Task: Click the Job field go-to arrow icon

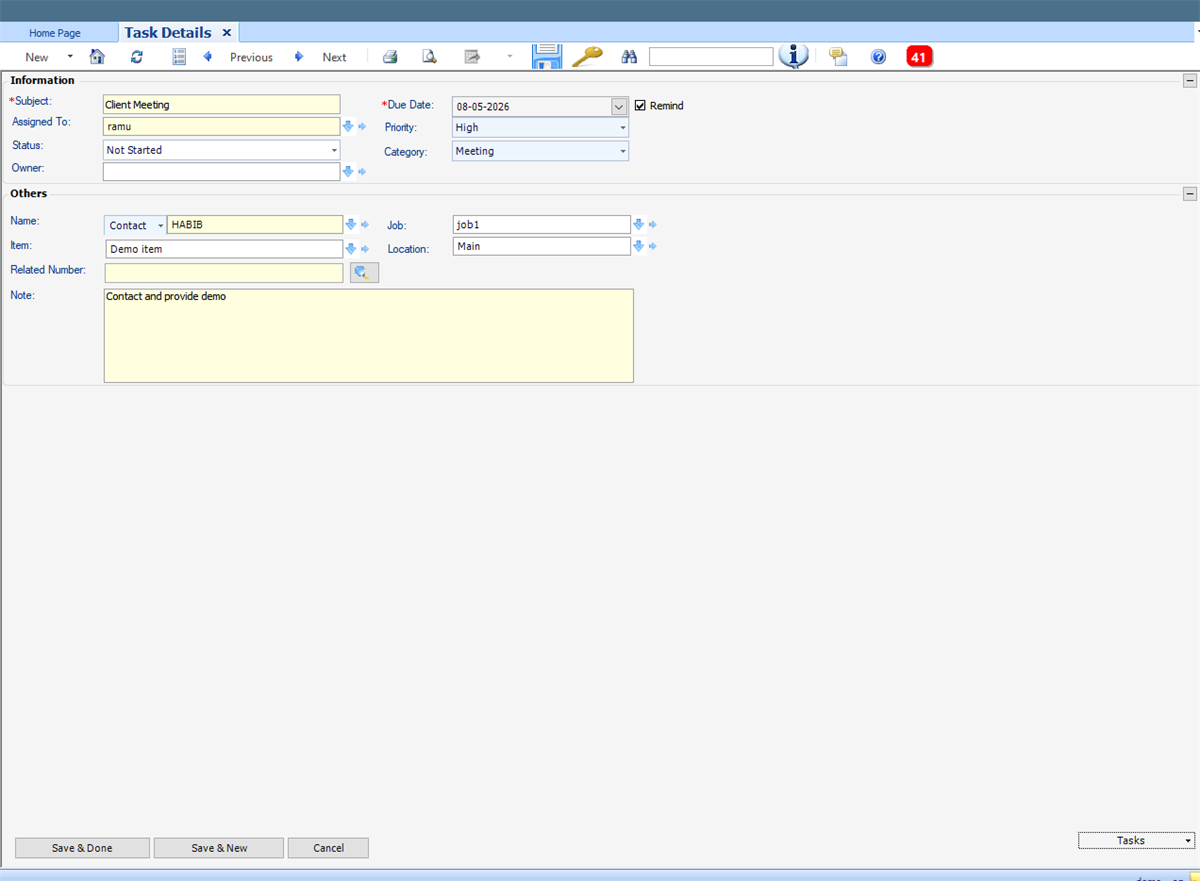Action: (x=652, y=225)
